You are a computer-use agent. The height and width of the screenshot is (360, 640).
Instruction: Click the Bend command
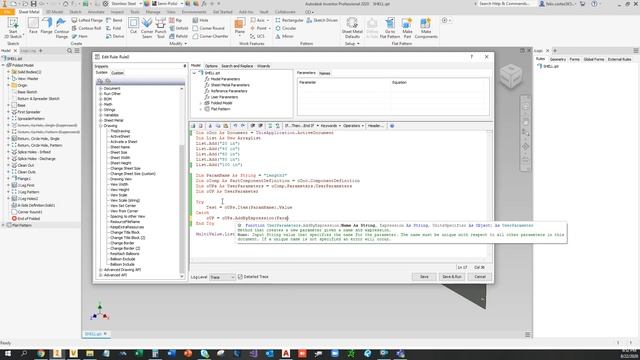point(114,20)
